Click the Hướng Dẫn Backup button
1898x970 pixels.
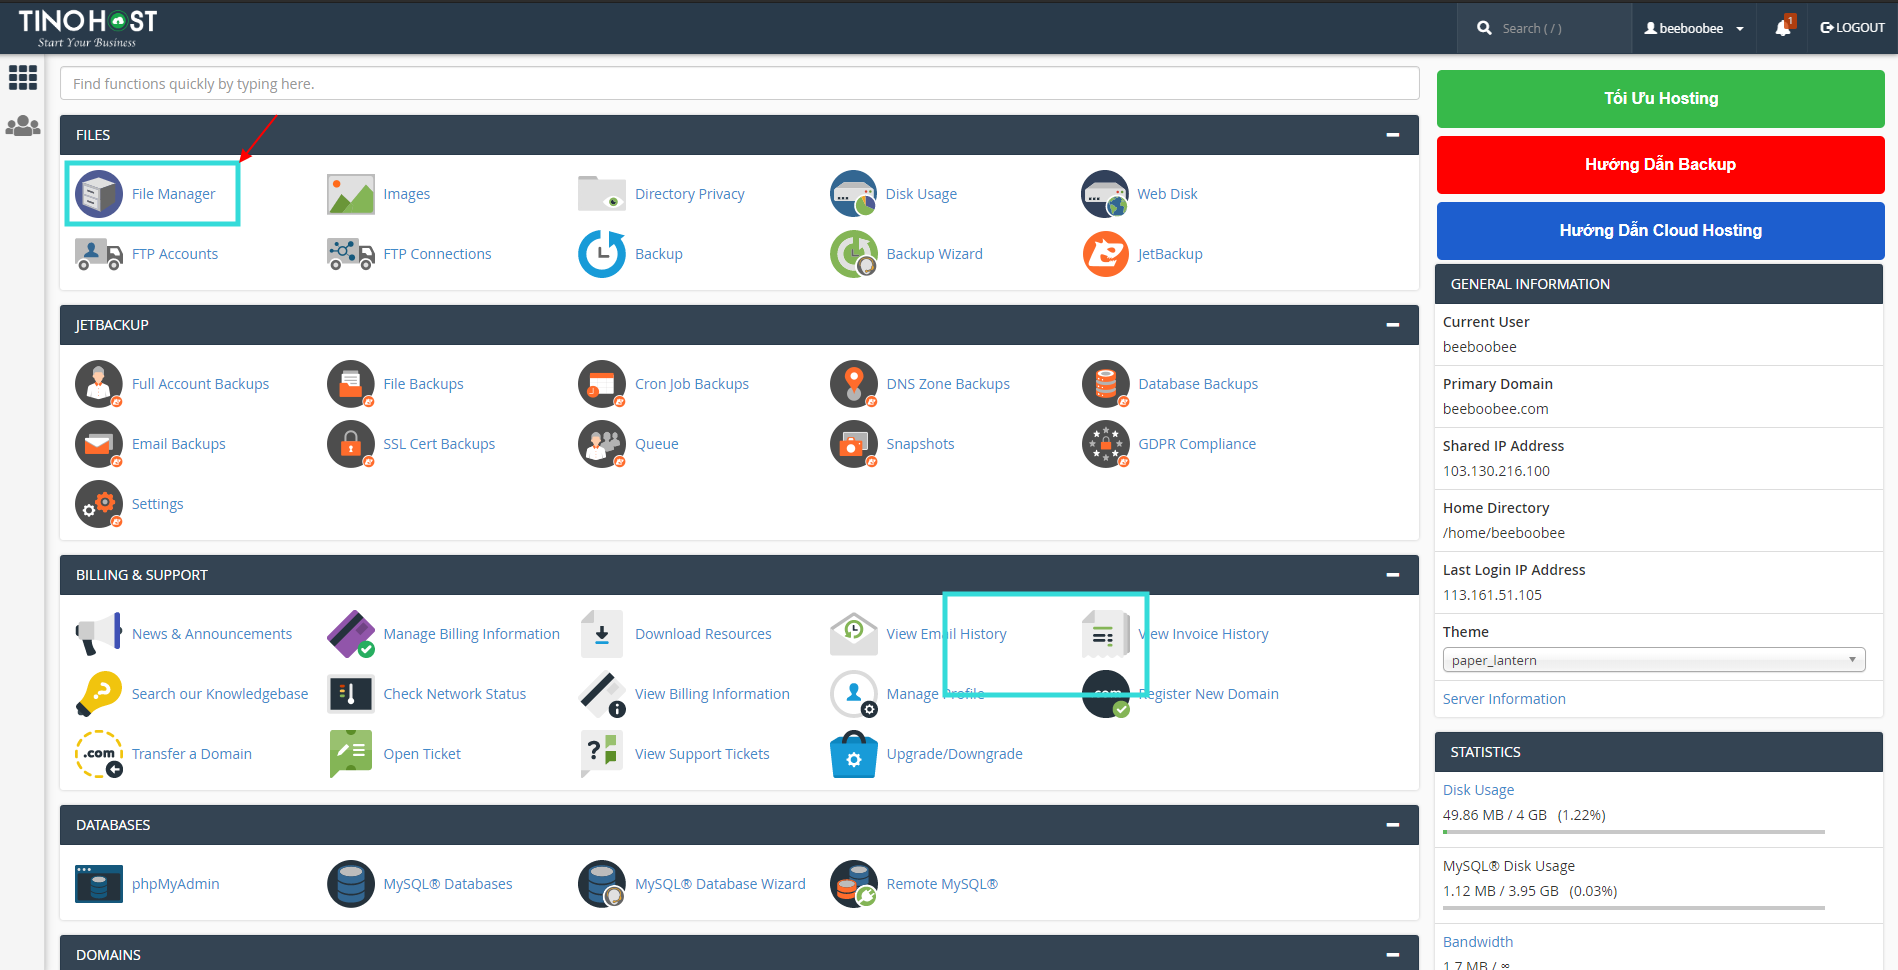pos(1661,164)
